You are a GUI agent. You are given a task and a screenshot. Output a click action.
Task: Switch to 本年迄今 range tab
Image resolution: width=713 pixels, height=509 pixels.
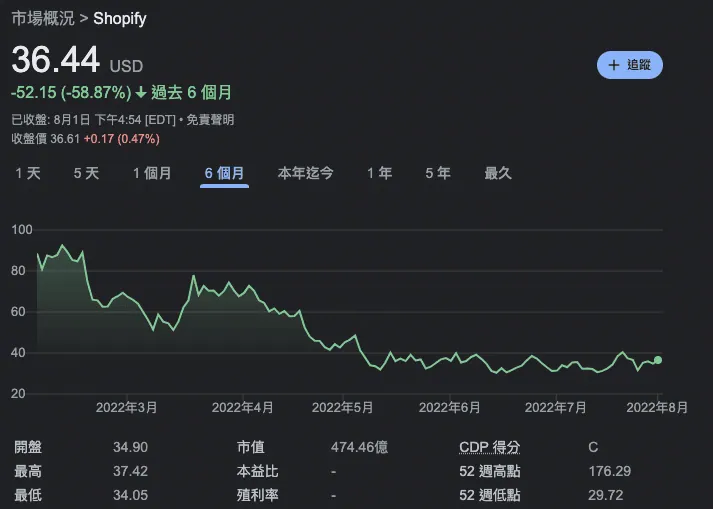pyautogui.click(x=306, y=173)
